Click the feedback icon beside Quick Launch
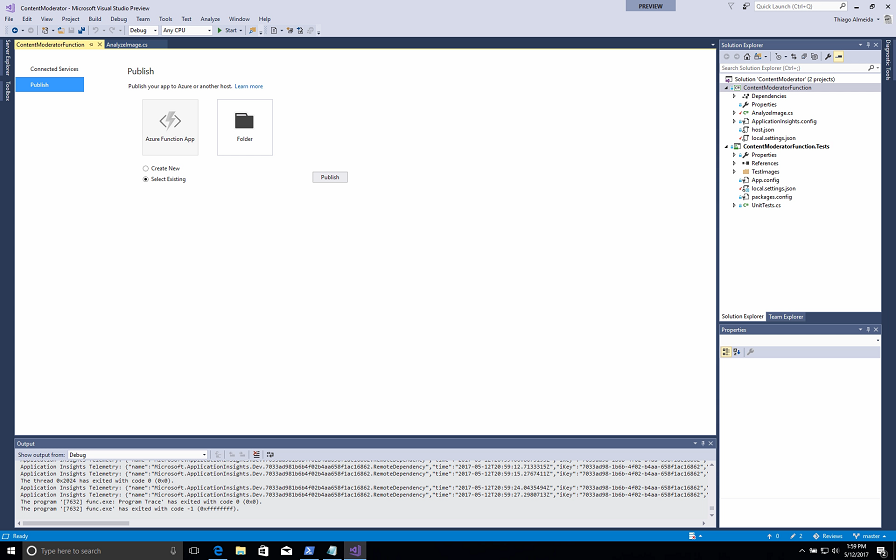Screen dimensions: 896x560 pos(746,6)
